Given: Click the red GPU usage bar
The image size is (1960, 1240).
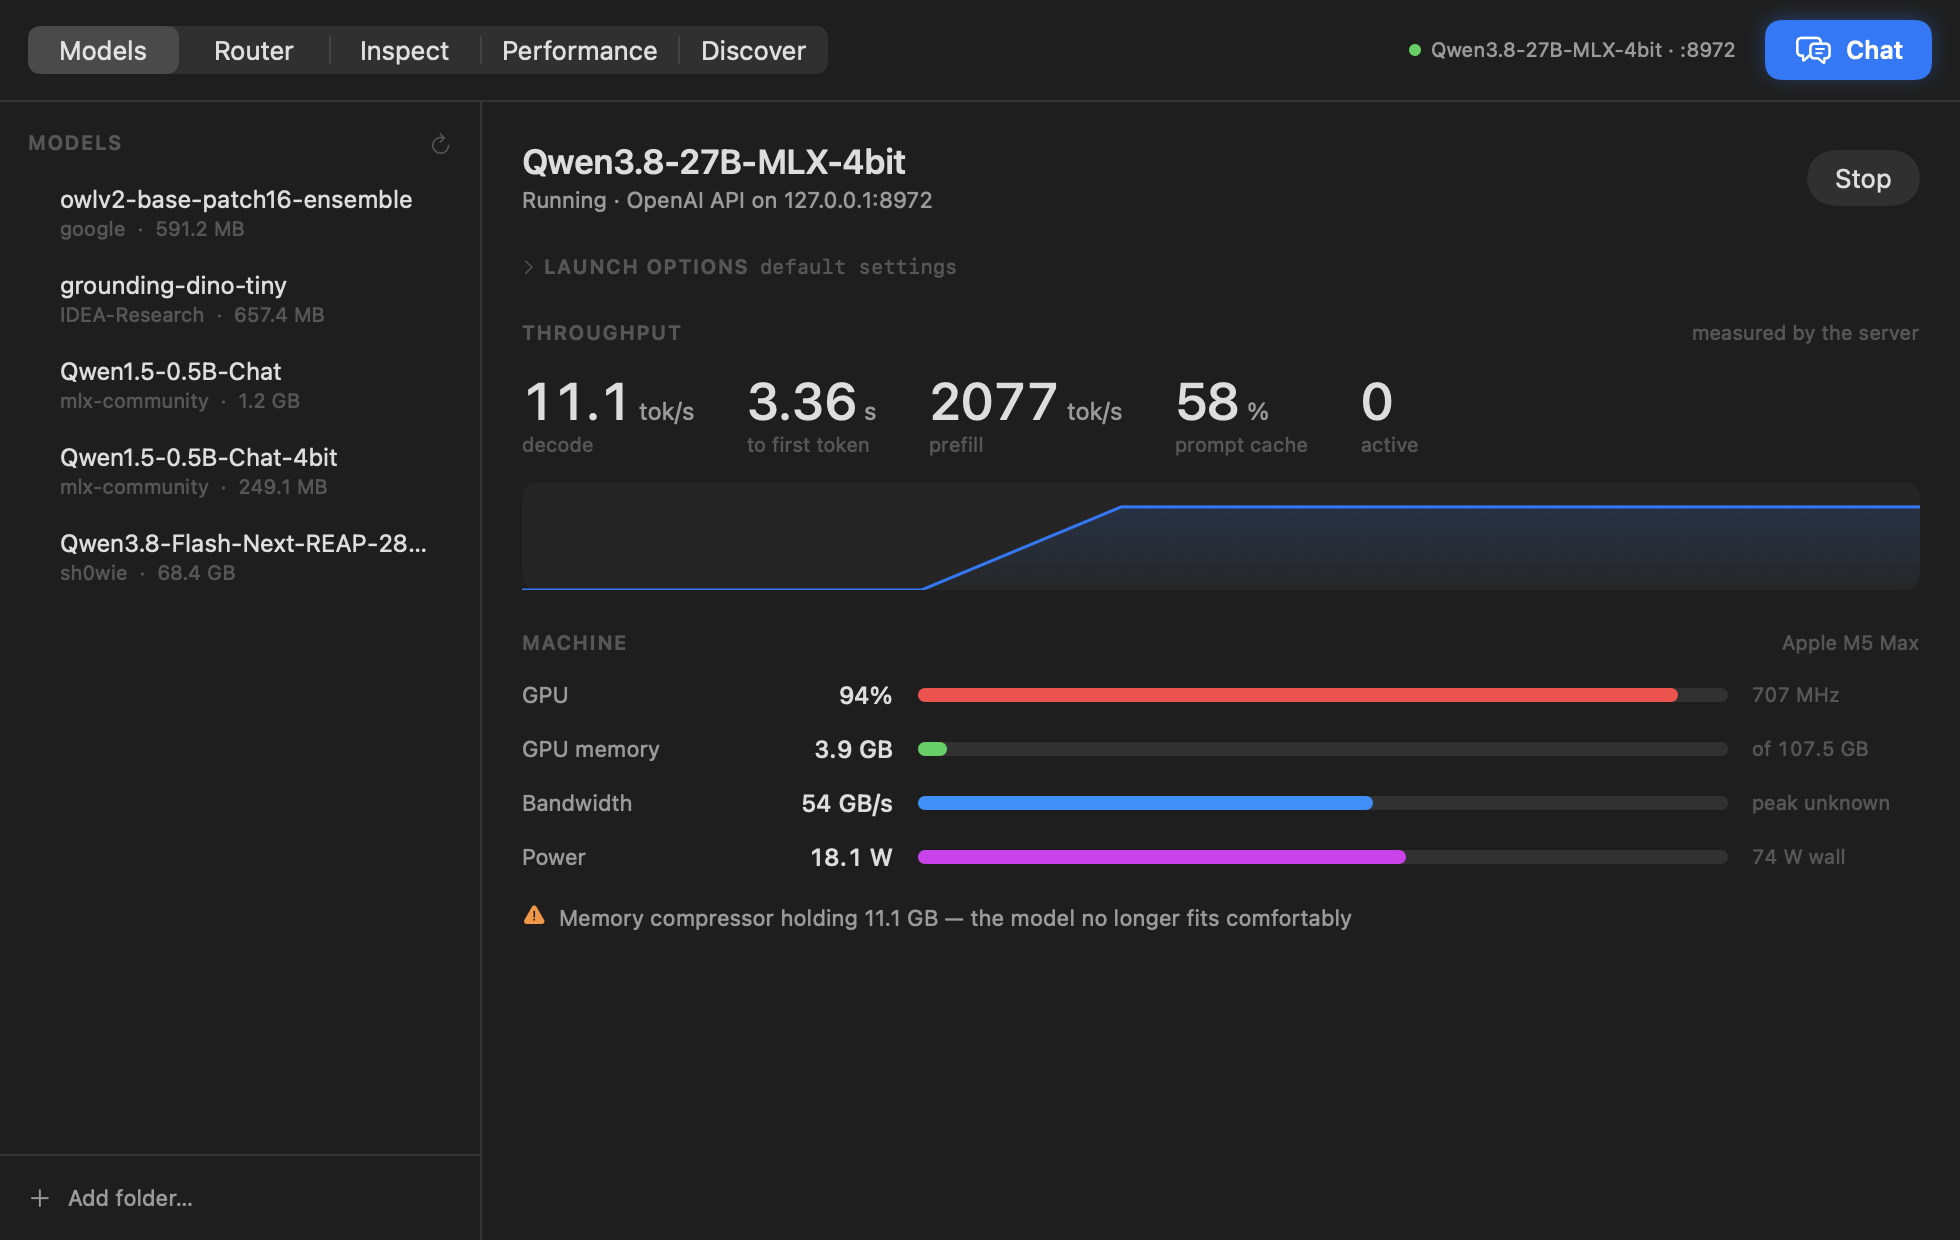Looking at the screenshot, I should pyautogui.click(x=1298, y=695).
